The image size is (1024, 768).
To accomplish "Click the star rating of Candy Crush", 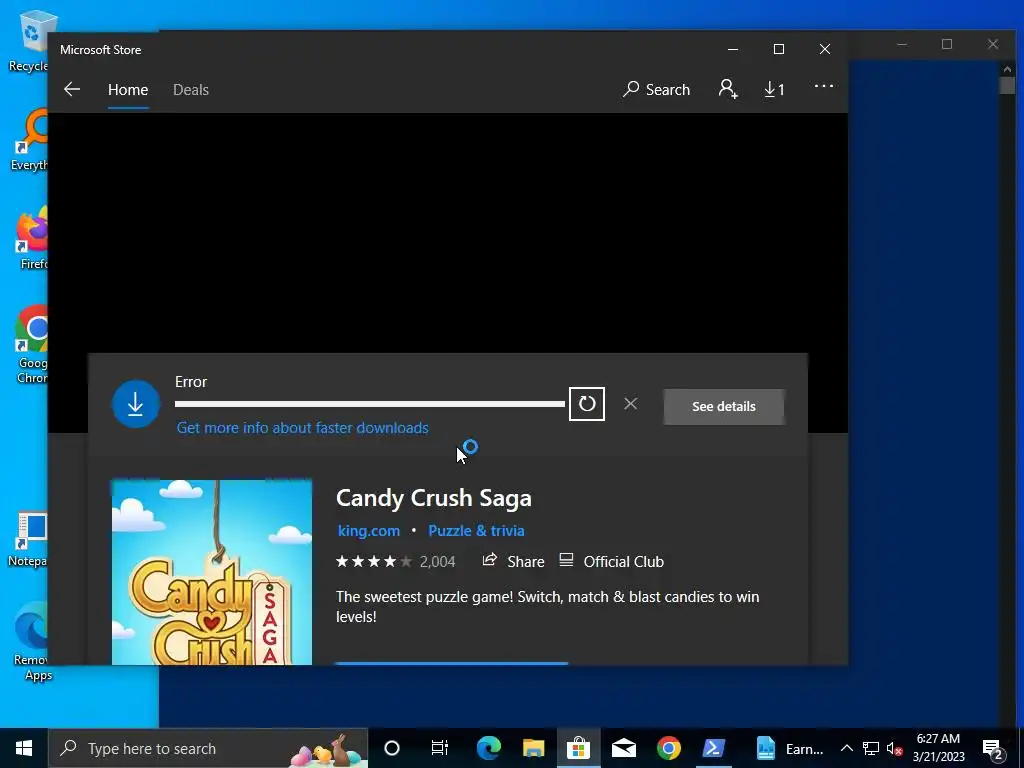I will (x=374, y=562).
